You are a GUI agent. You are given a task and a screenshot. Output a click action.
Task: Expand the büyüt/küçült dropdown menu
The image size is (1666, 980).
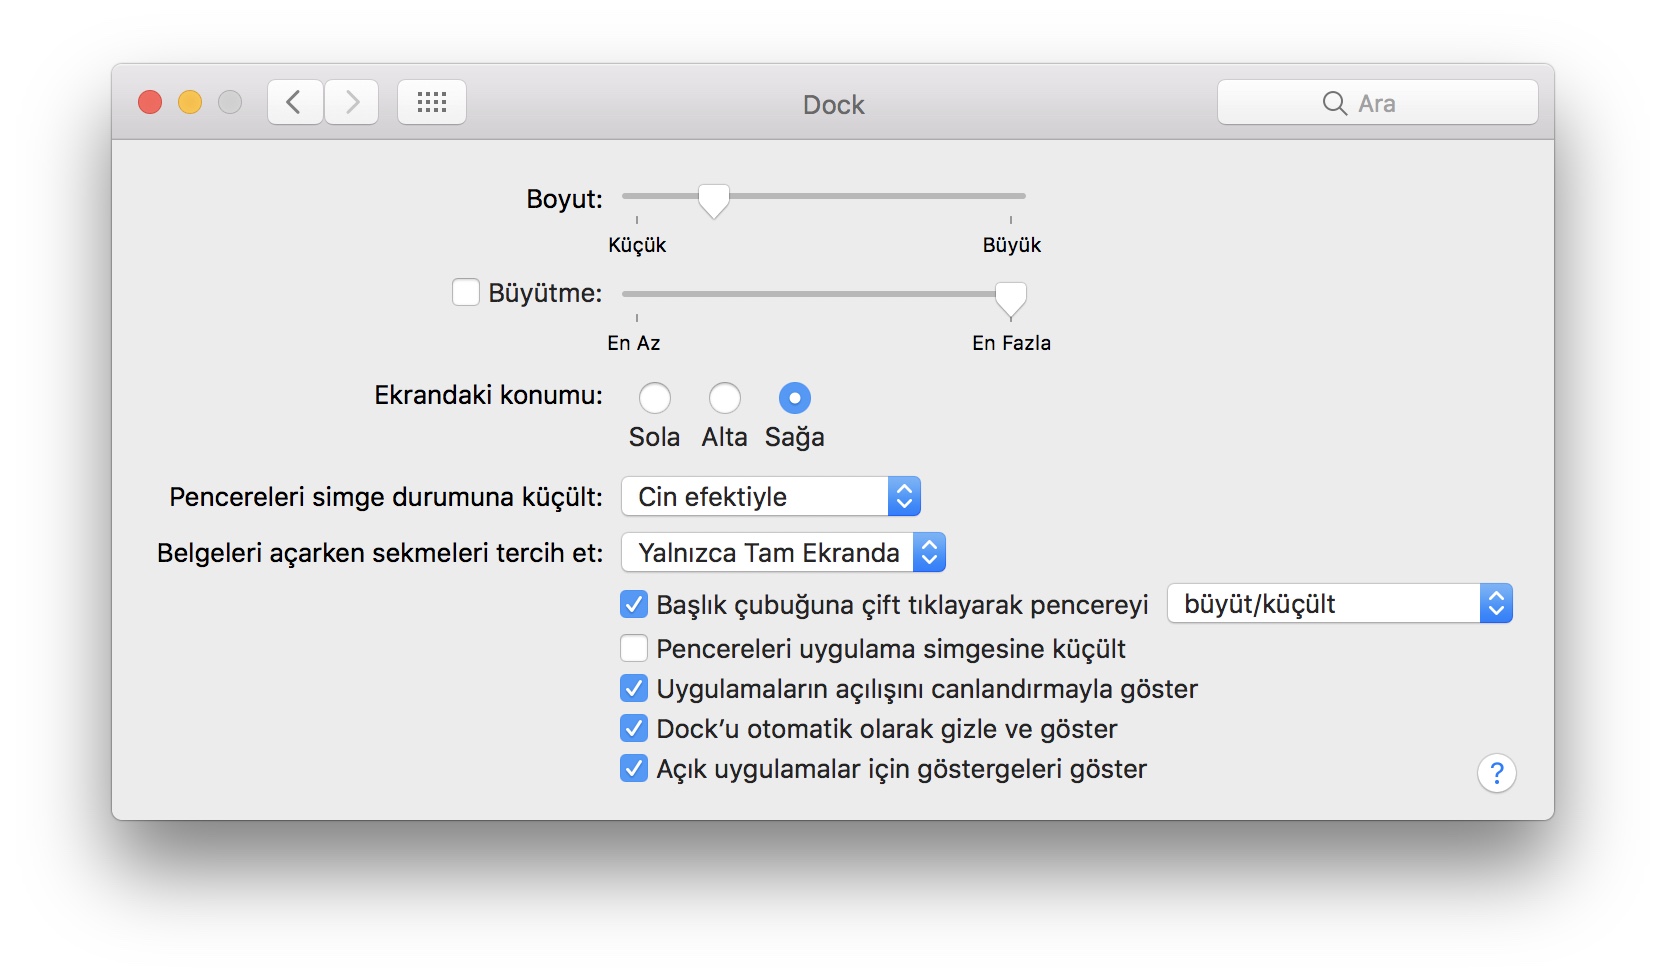(1339, 604)
